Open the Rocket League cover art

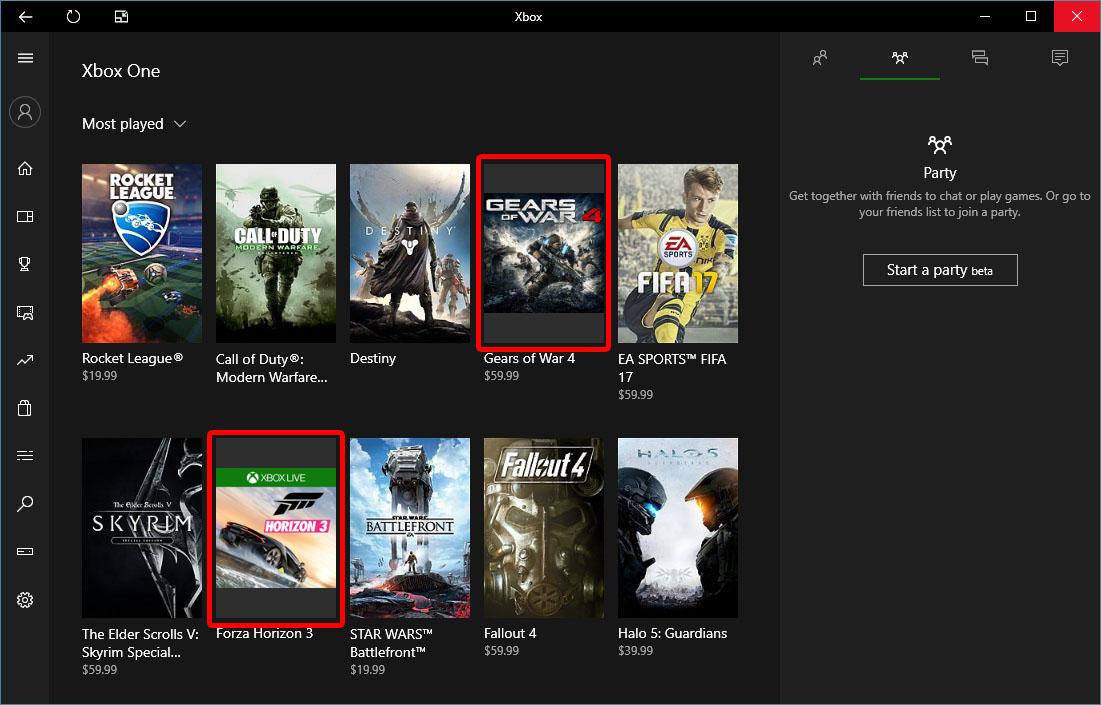click(x=141, y=252)
